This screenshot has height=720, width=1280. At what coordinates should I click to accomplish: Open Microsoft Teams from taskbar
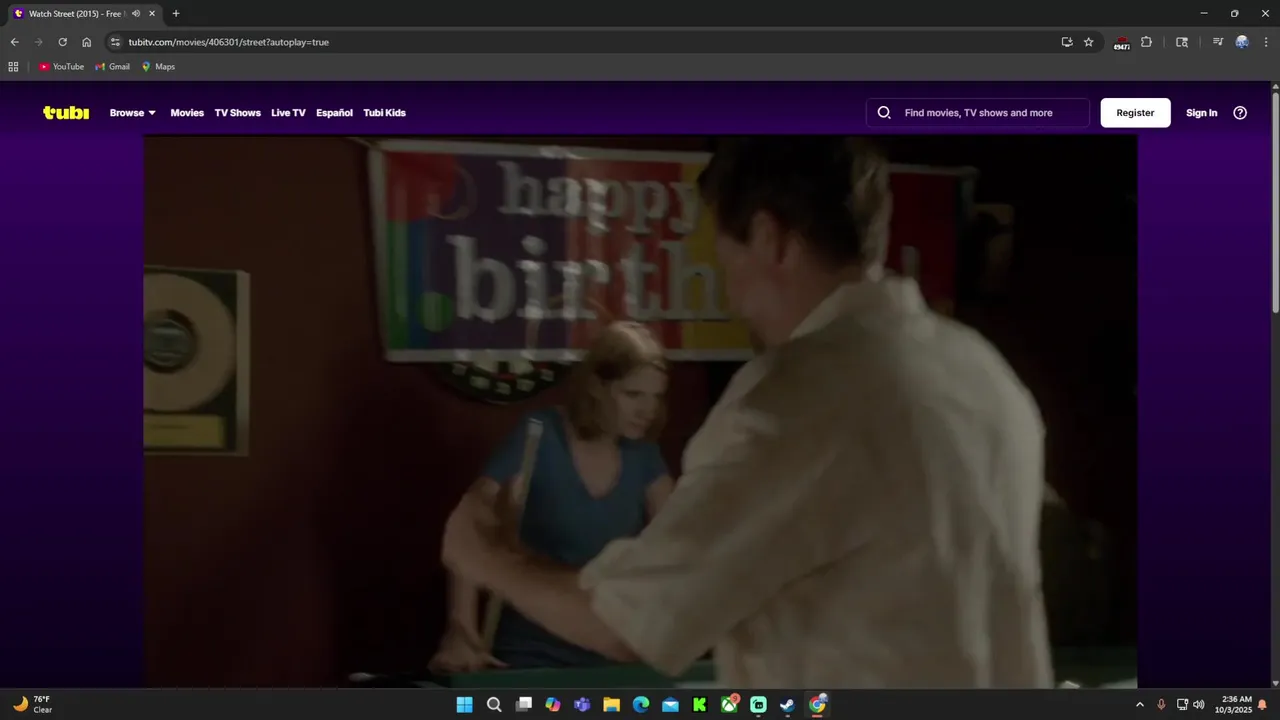pyautogui.click(x=582, y=705)
